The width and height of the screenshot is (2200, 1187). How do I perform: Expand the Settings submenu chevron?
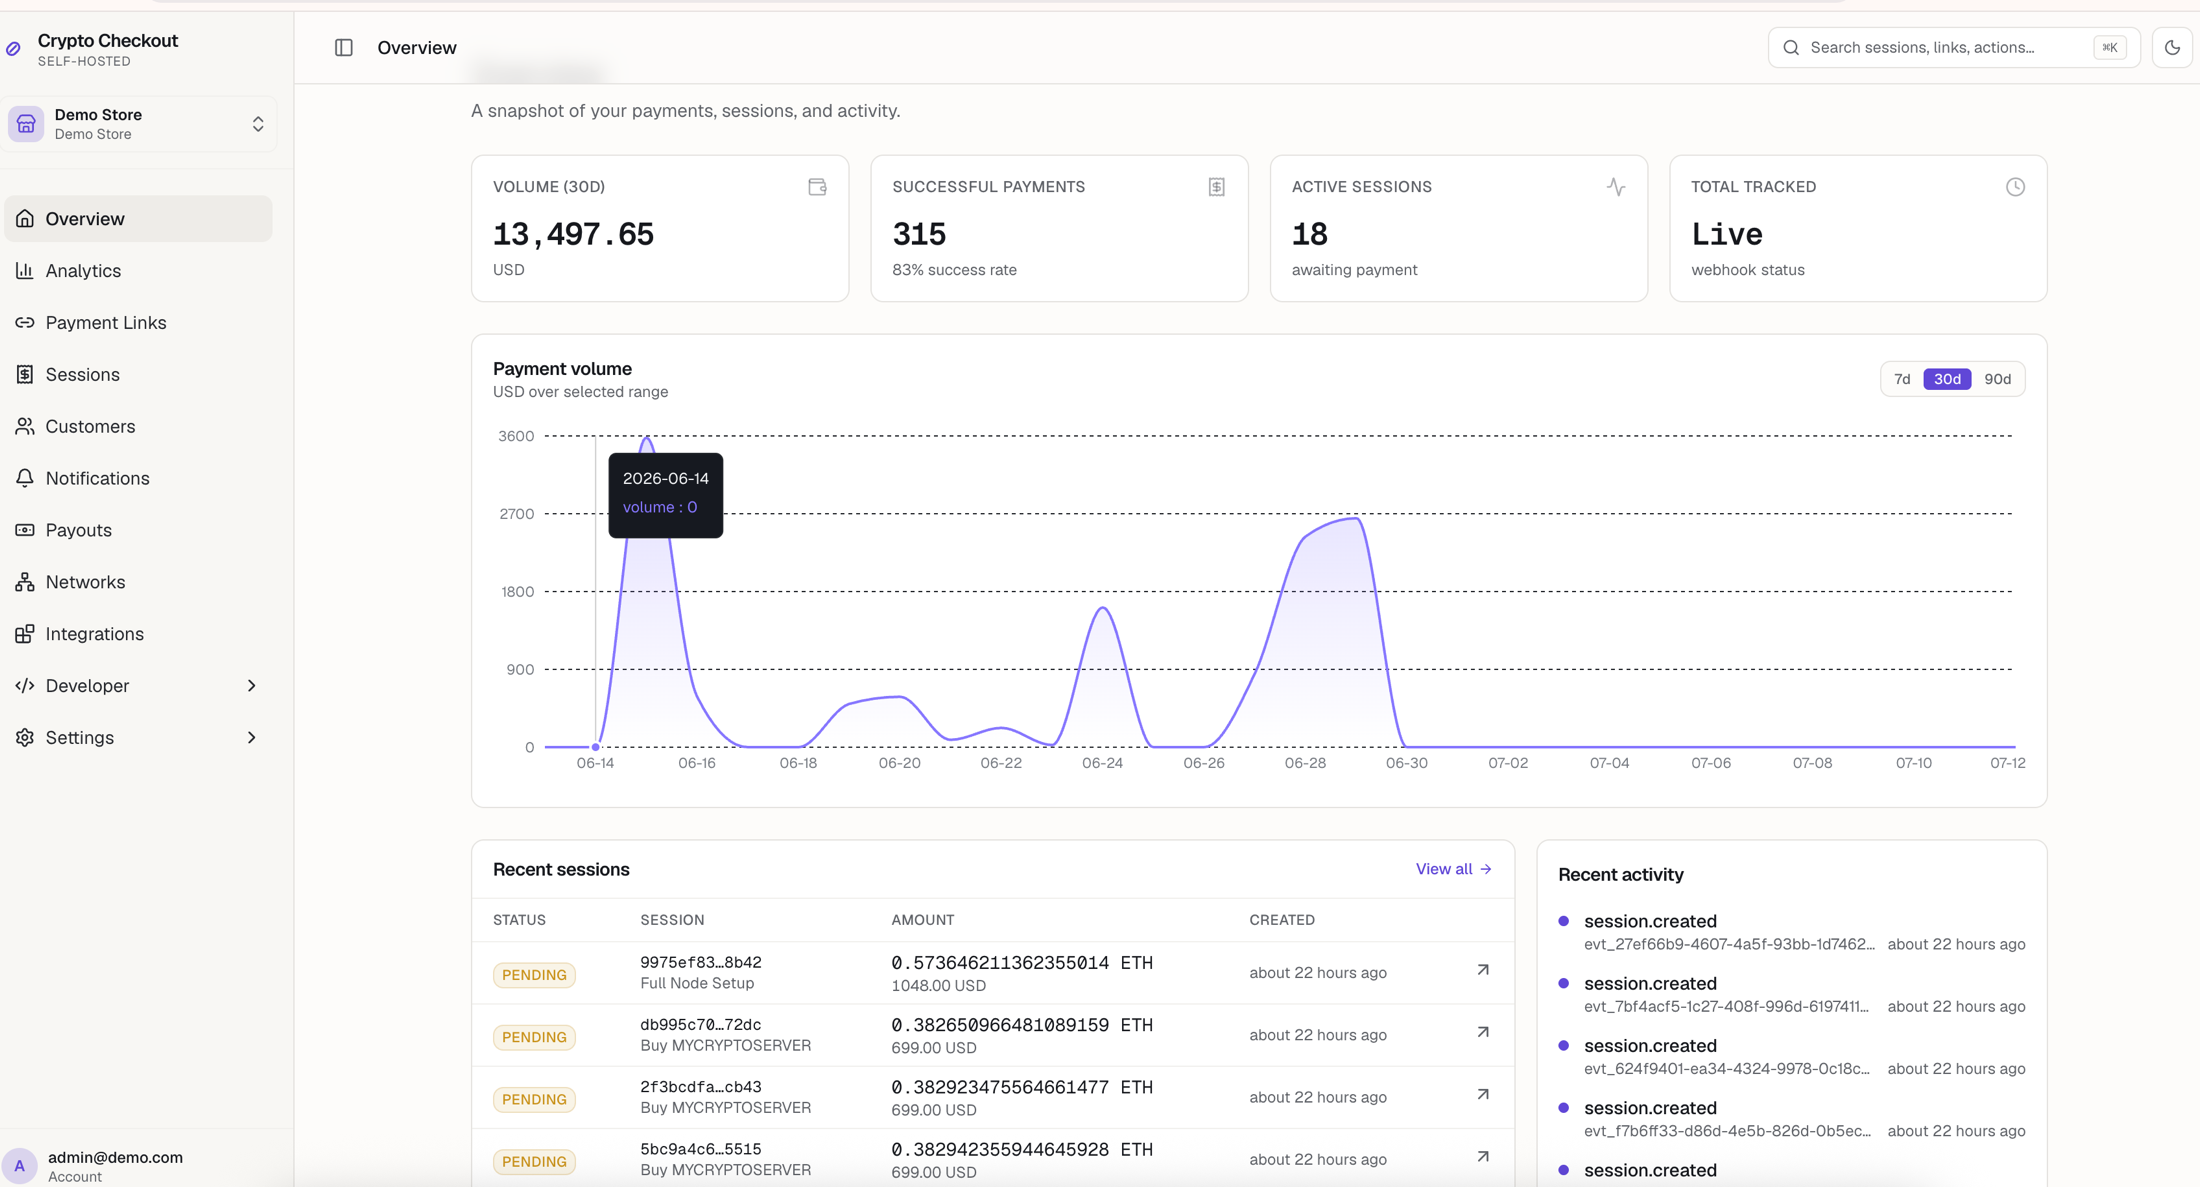[x=252, y=737]
